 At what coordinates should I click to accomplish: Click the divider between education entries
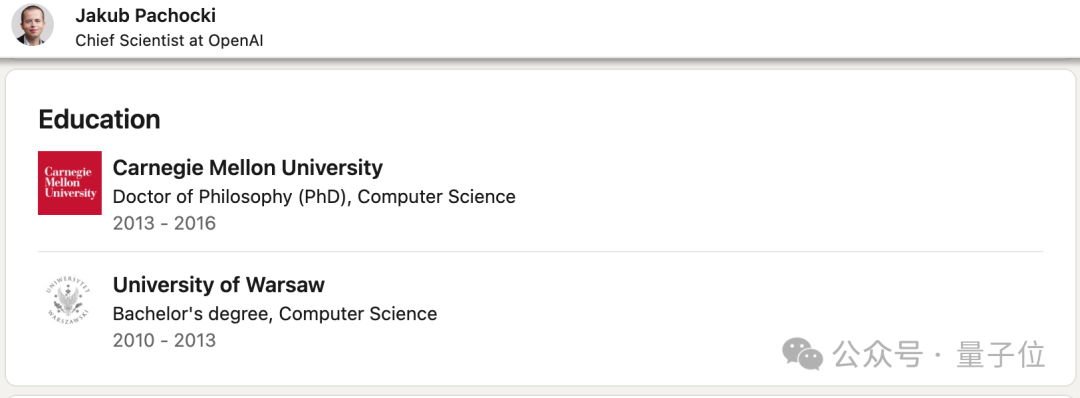(x=540, y=251)
